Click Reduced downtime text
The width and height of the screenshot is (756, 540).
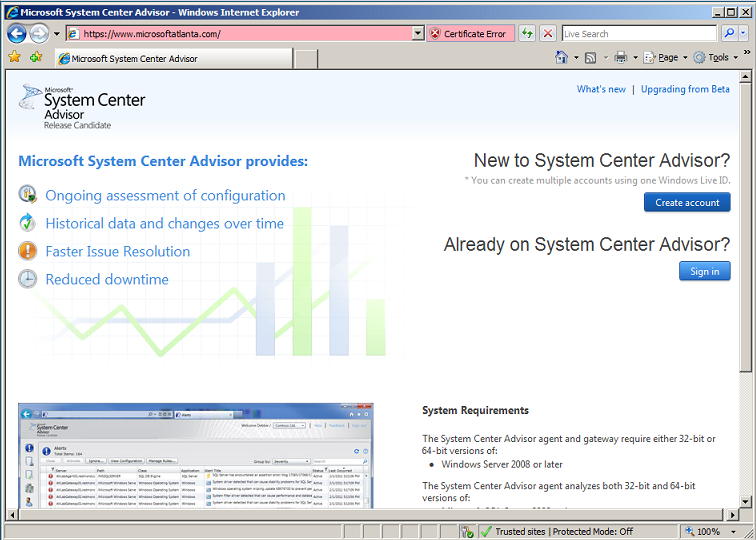pyautogui.click(x=107, y=280)
